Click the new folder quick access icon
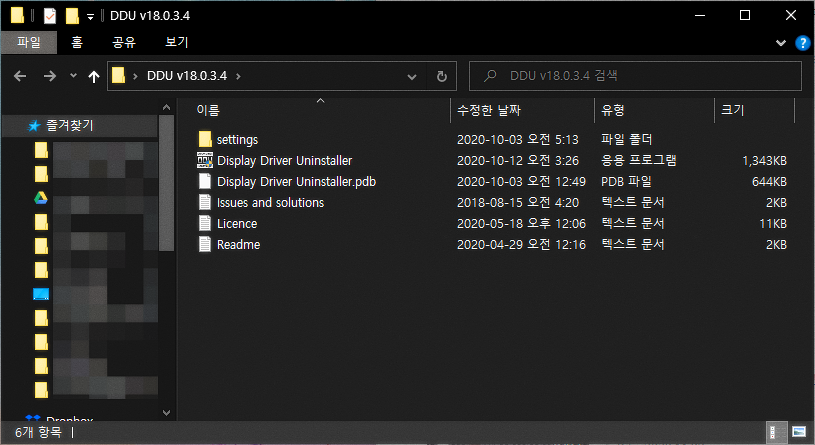 coord(72,16)
